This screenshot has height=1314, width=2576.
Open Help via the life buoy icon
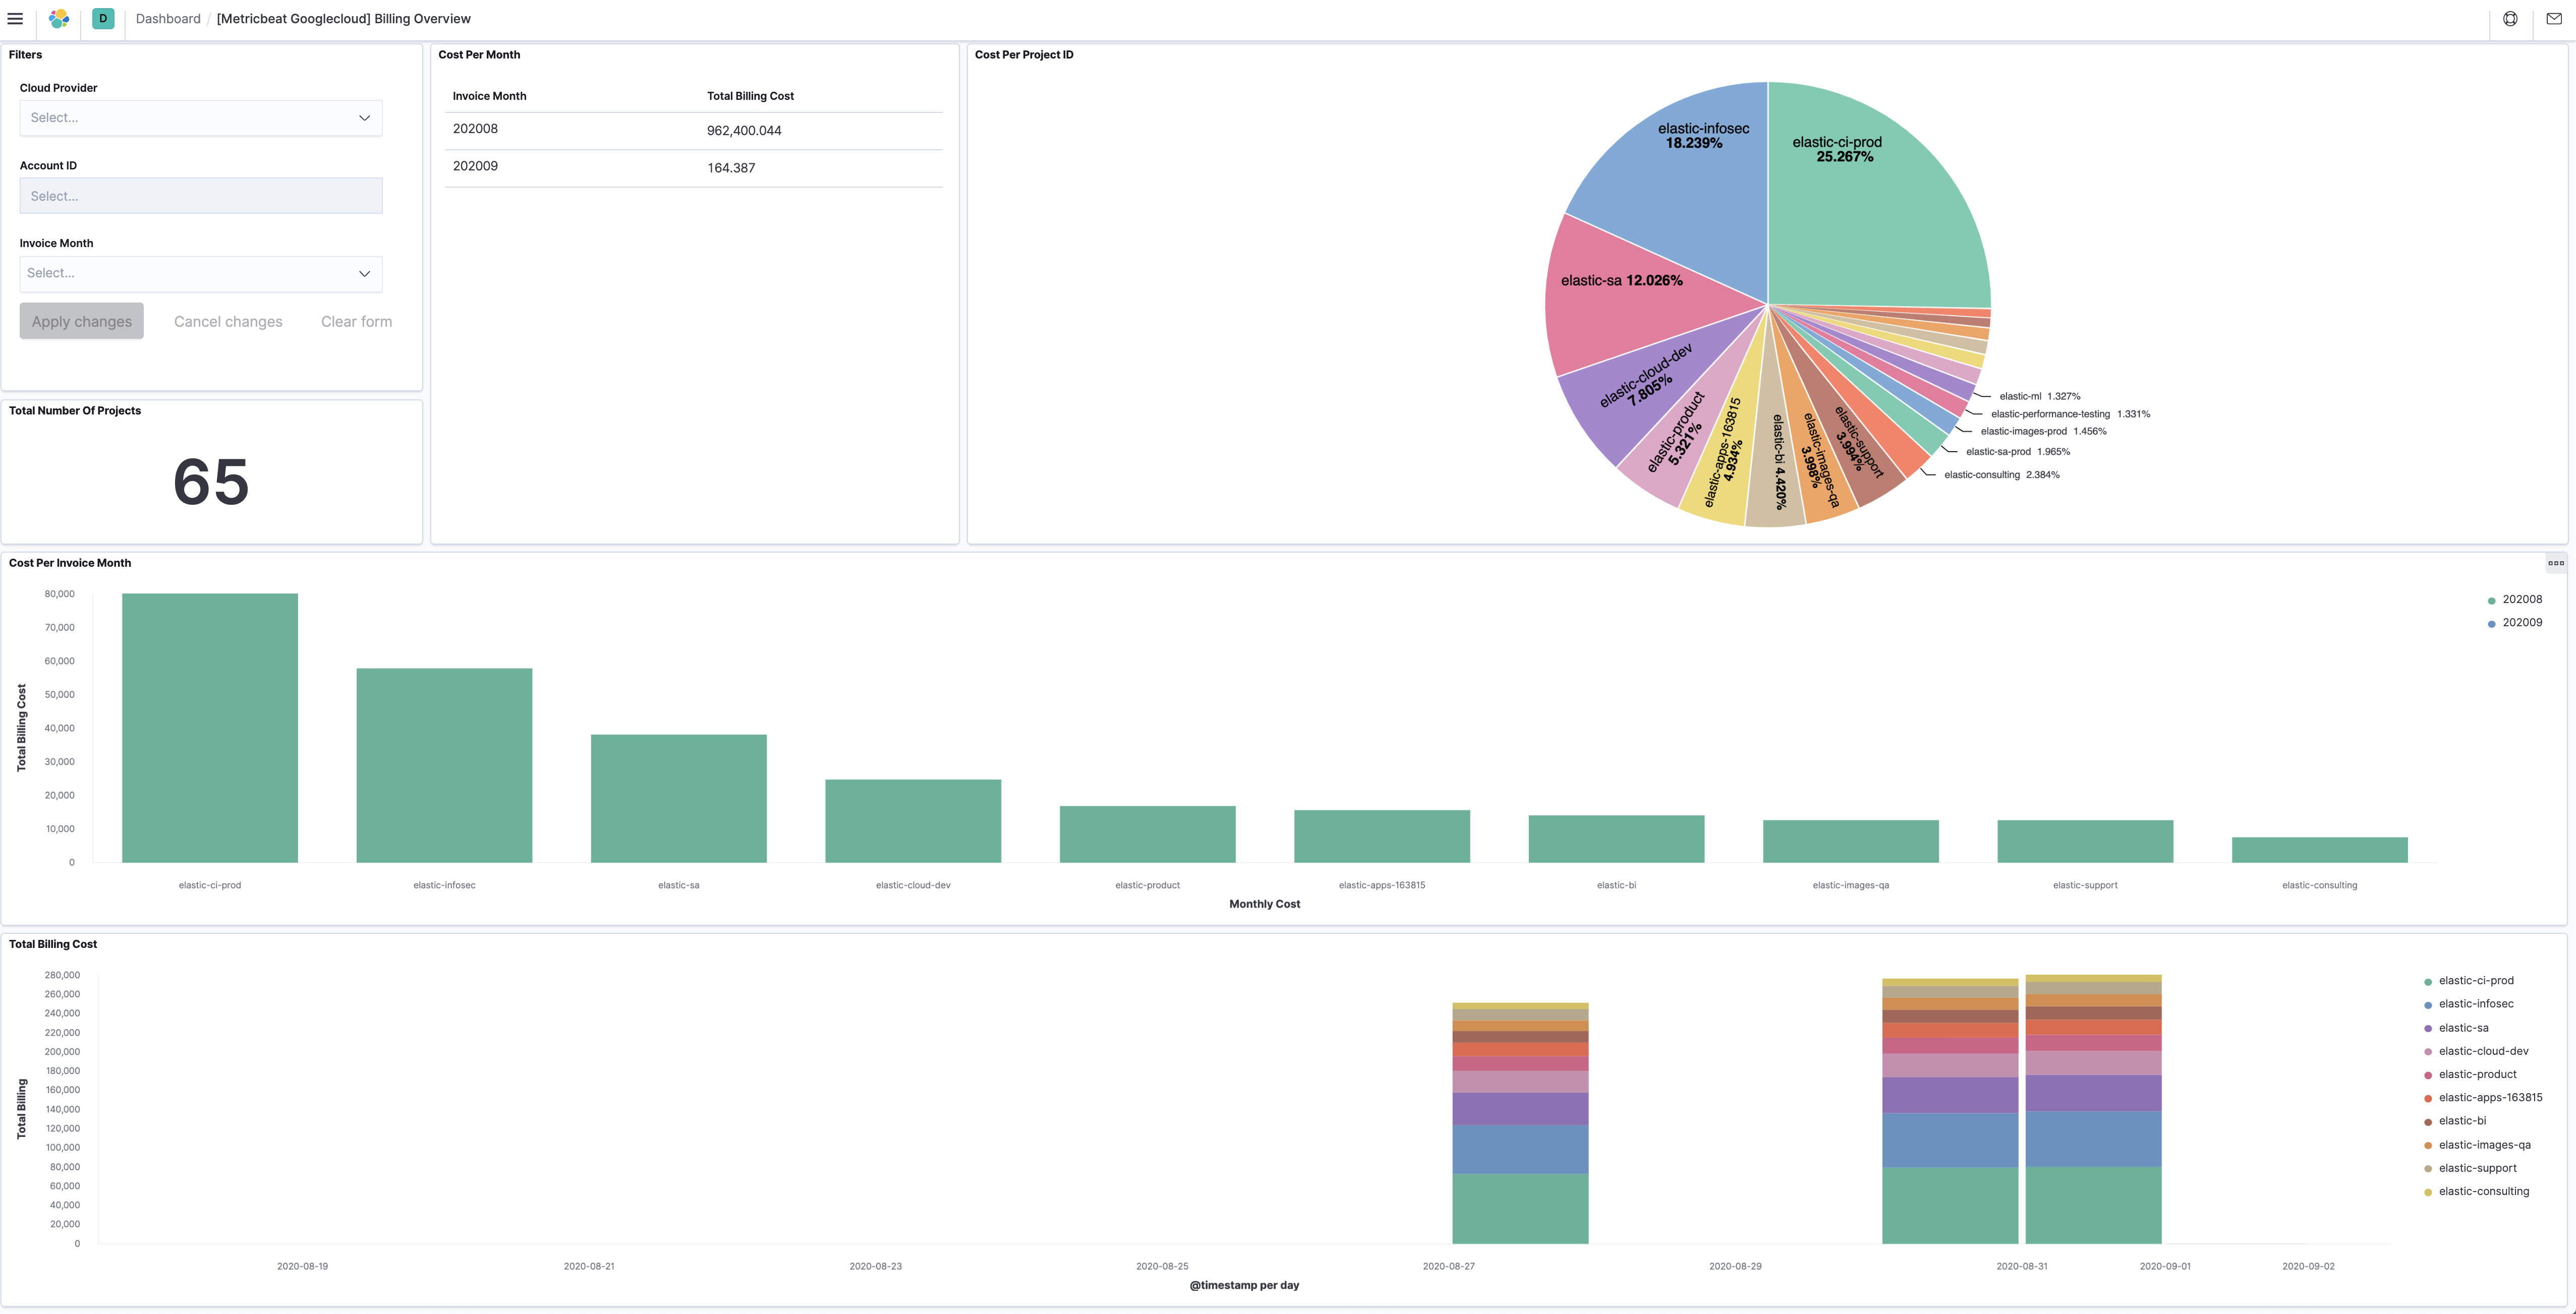[x=2509, y=18]
